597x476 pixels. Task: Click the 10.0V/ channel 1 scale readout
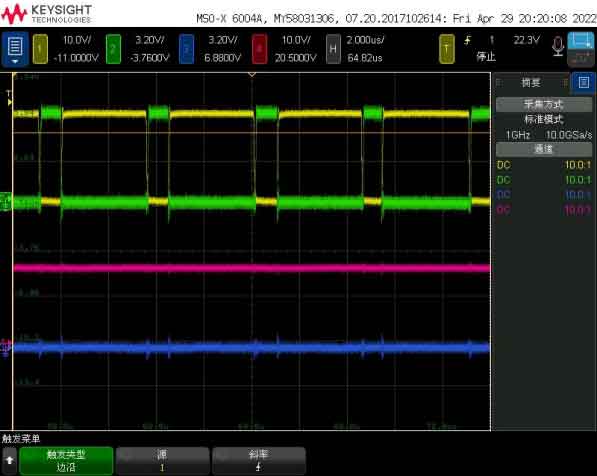pos(77,40)
